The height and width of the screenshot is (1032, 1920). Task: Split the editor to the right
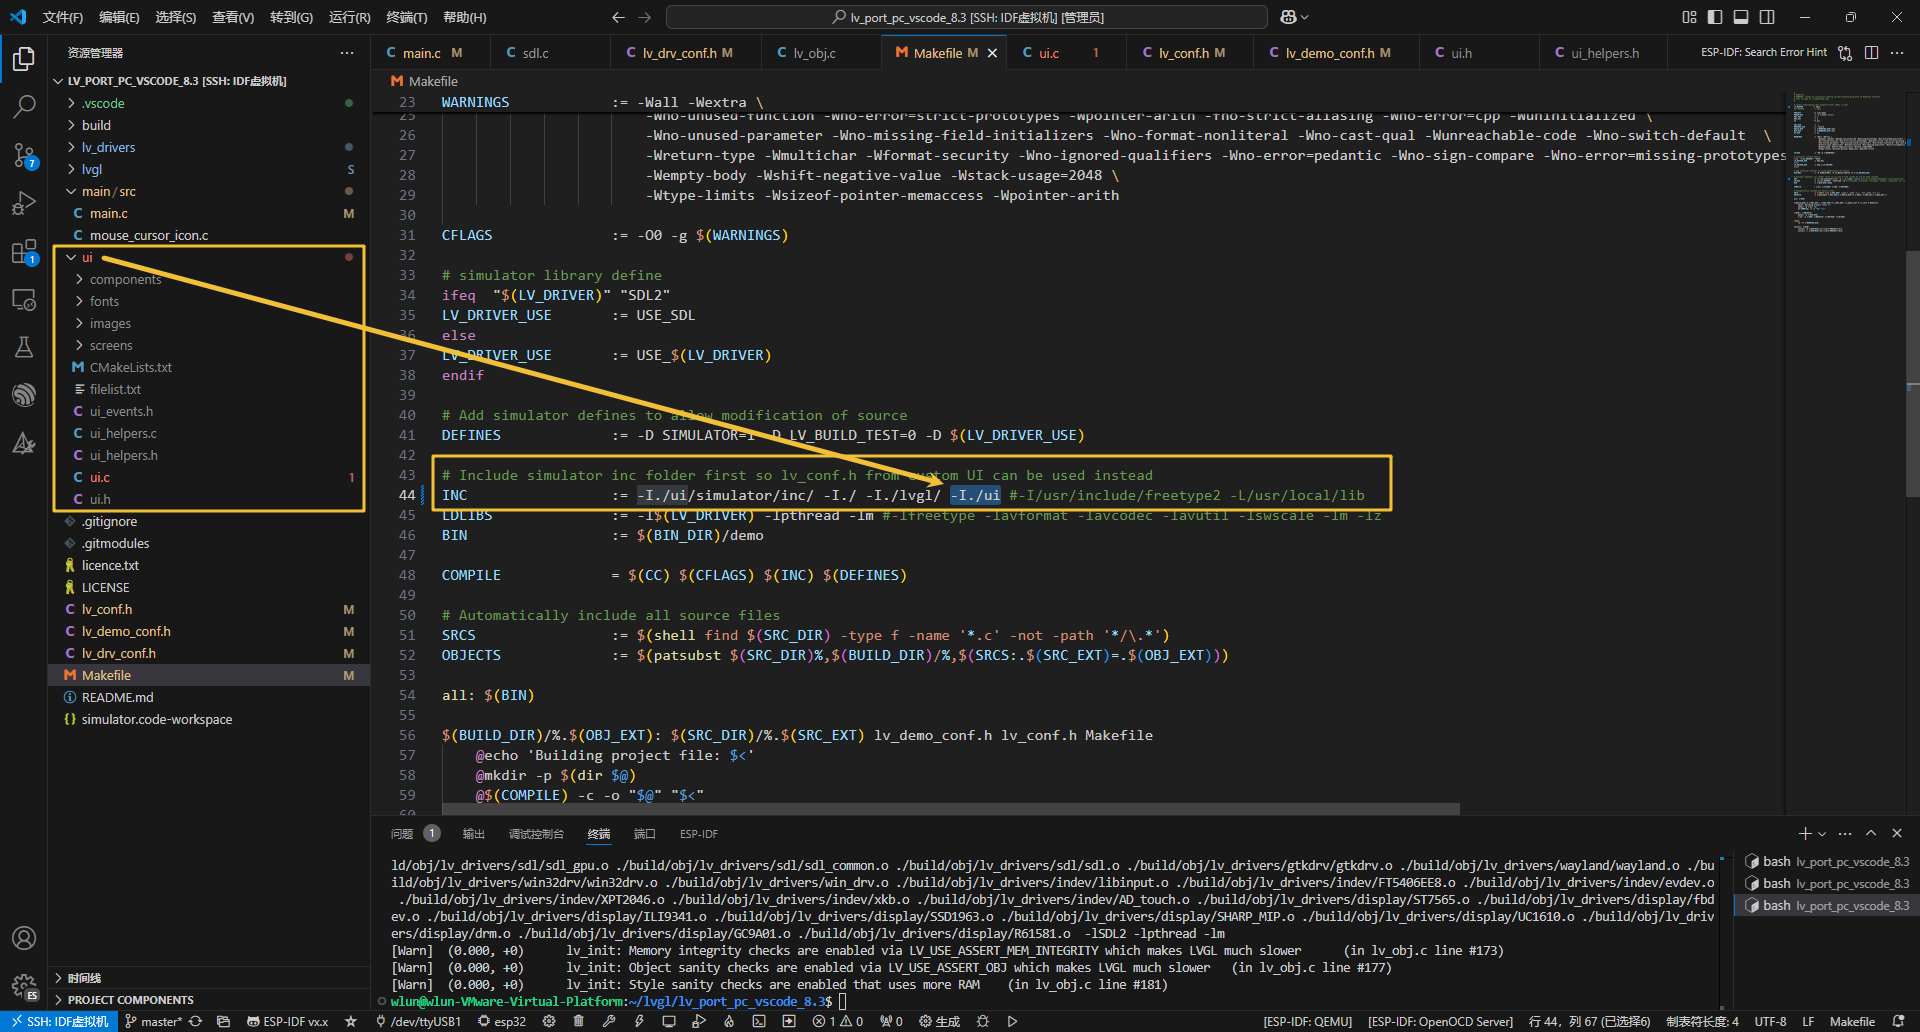[1871, 53]
